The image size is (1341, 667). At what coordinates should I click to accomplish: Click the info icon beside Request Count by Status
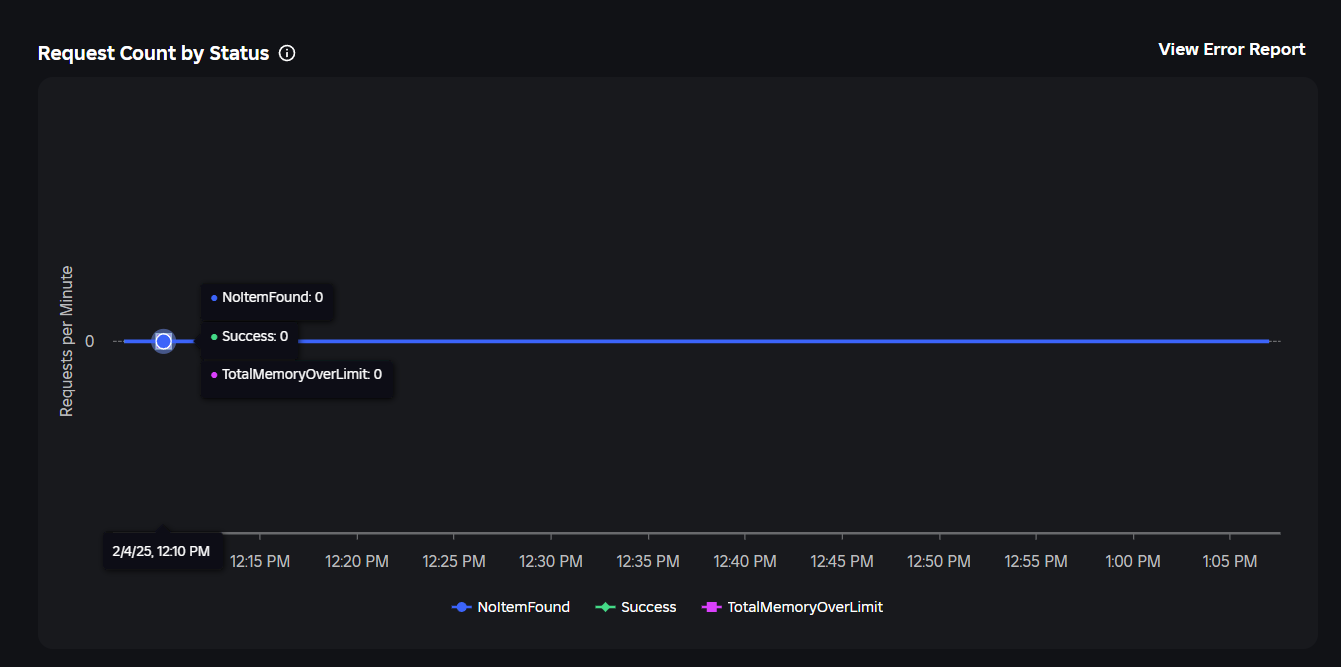coord(287,53)
